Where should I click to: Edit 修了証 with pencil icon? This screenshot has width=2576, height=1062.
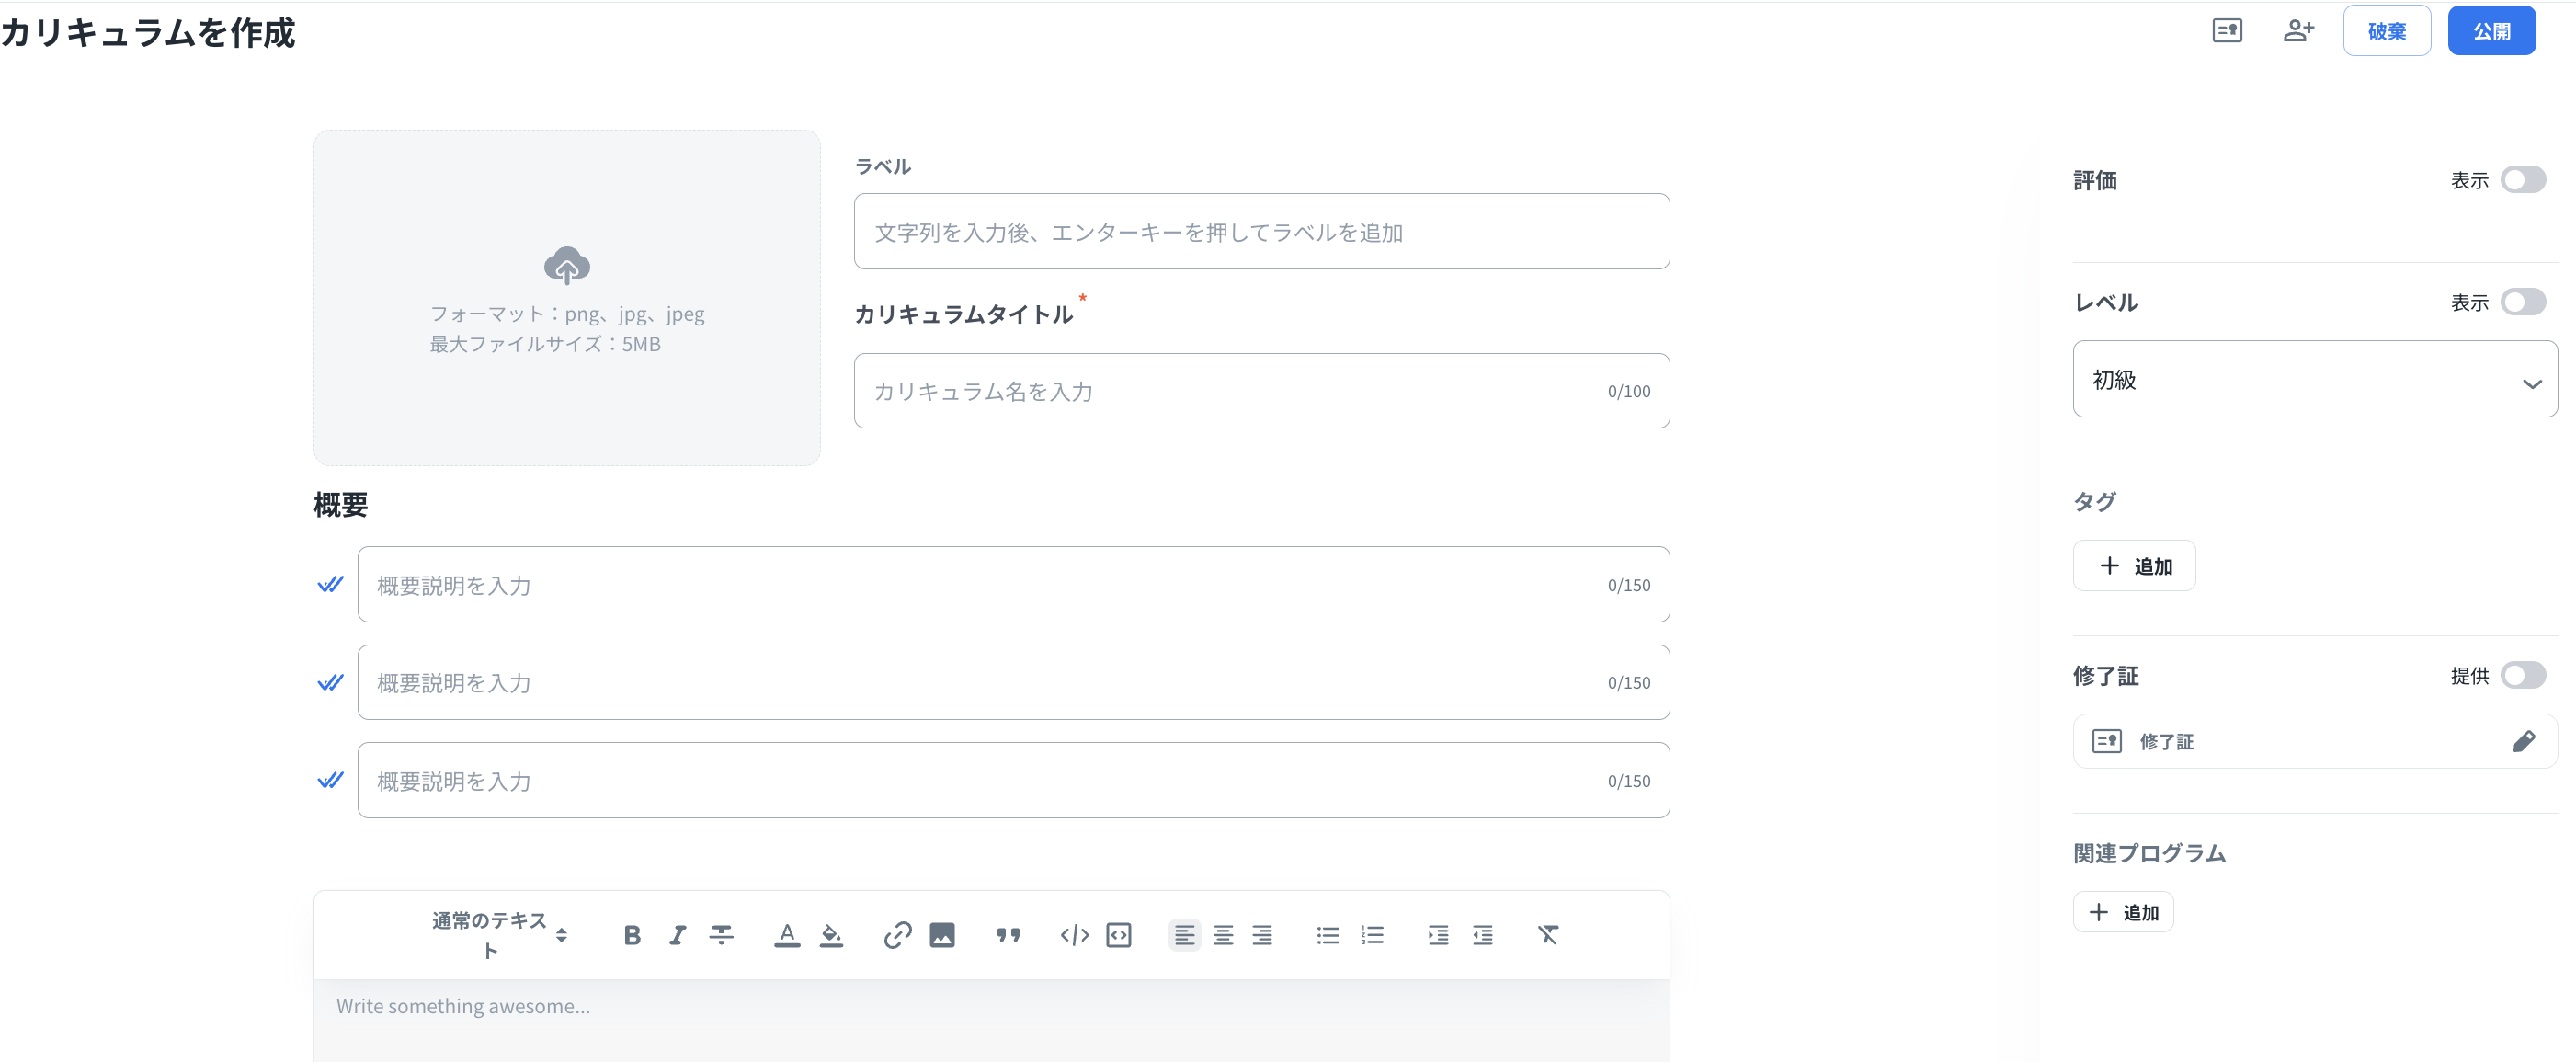pos(2523,741)
